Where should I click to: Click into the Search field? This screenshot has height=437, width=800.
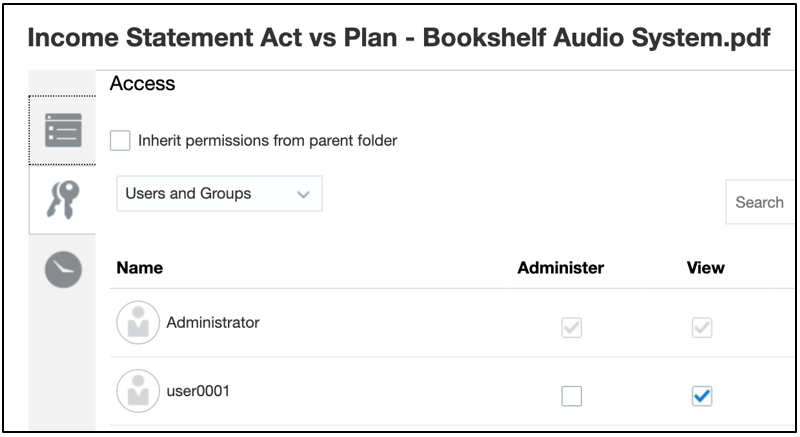pyautogui.click(x=765, y=202)
